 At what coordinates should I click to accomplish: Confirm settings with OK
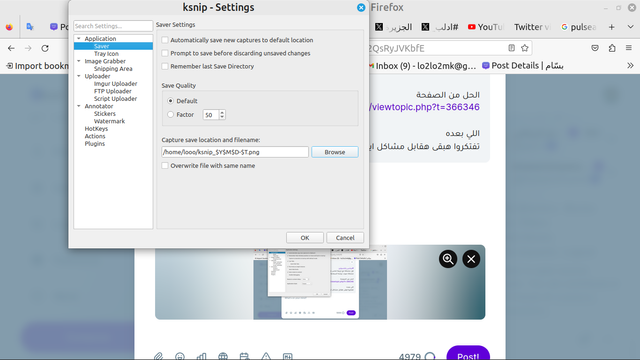click(x=305, y=238)
